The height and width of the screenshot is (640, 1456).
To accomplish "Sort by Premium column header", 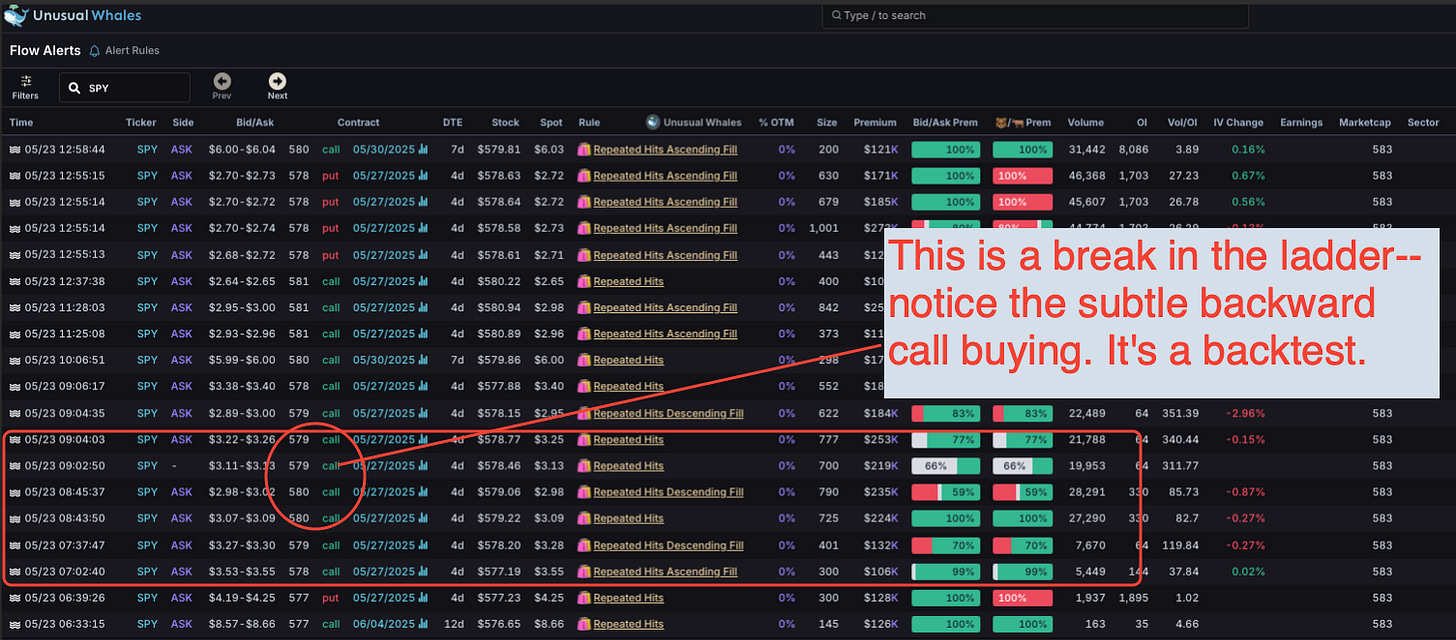I will 875,122.
